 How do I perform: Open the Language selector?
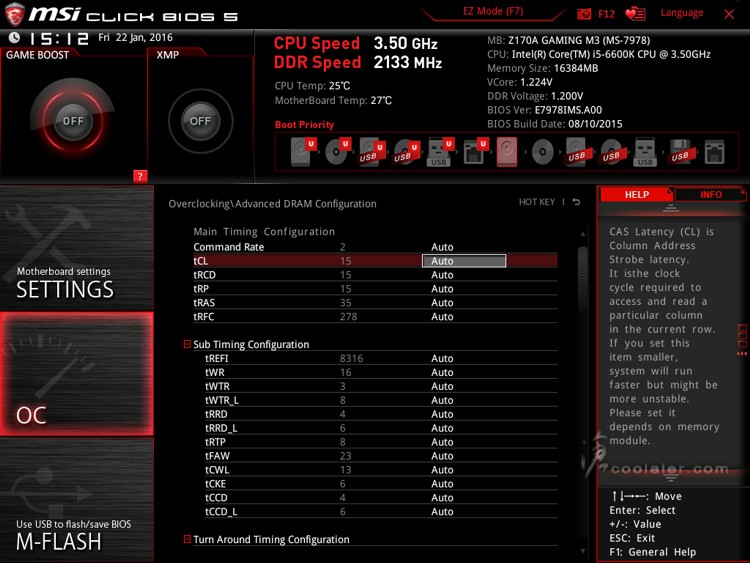682,13
